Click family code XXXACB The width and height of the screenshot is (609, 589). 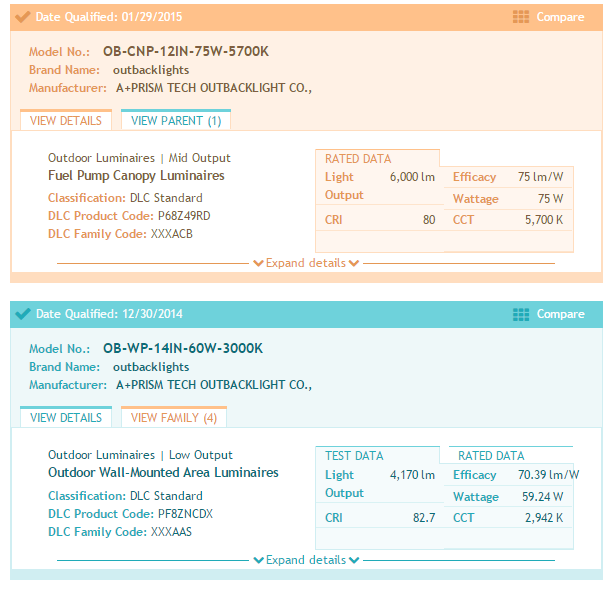[172, 234]
